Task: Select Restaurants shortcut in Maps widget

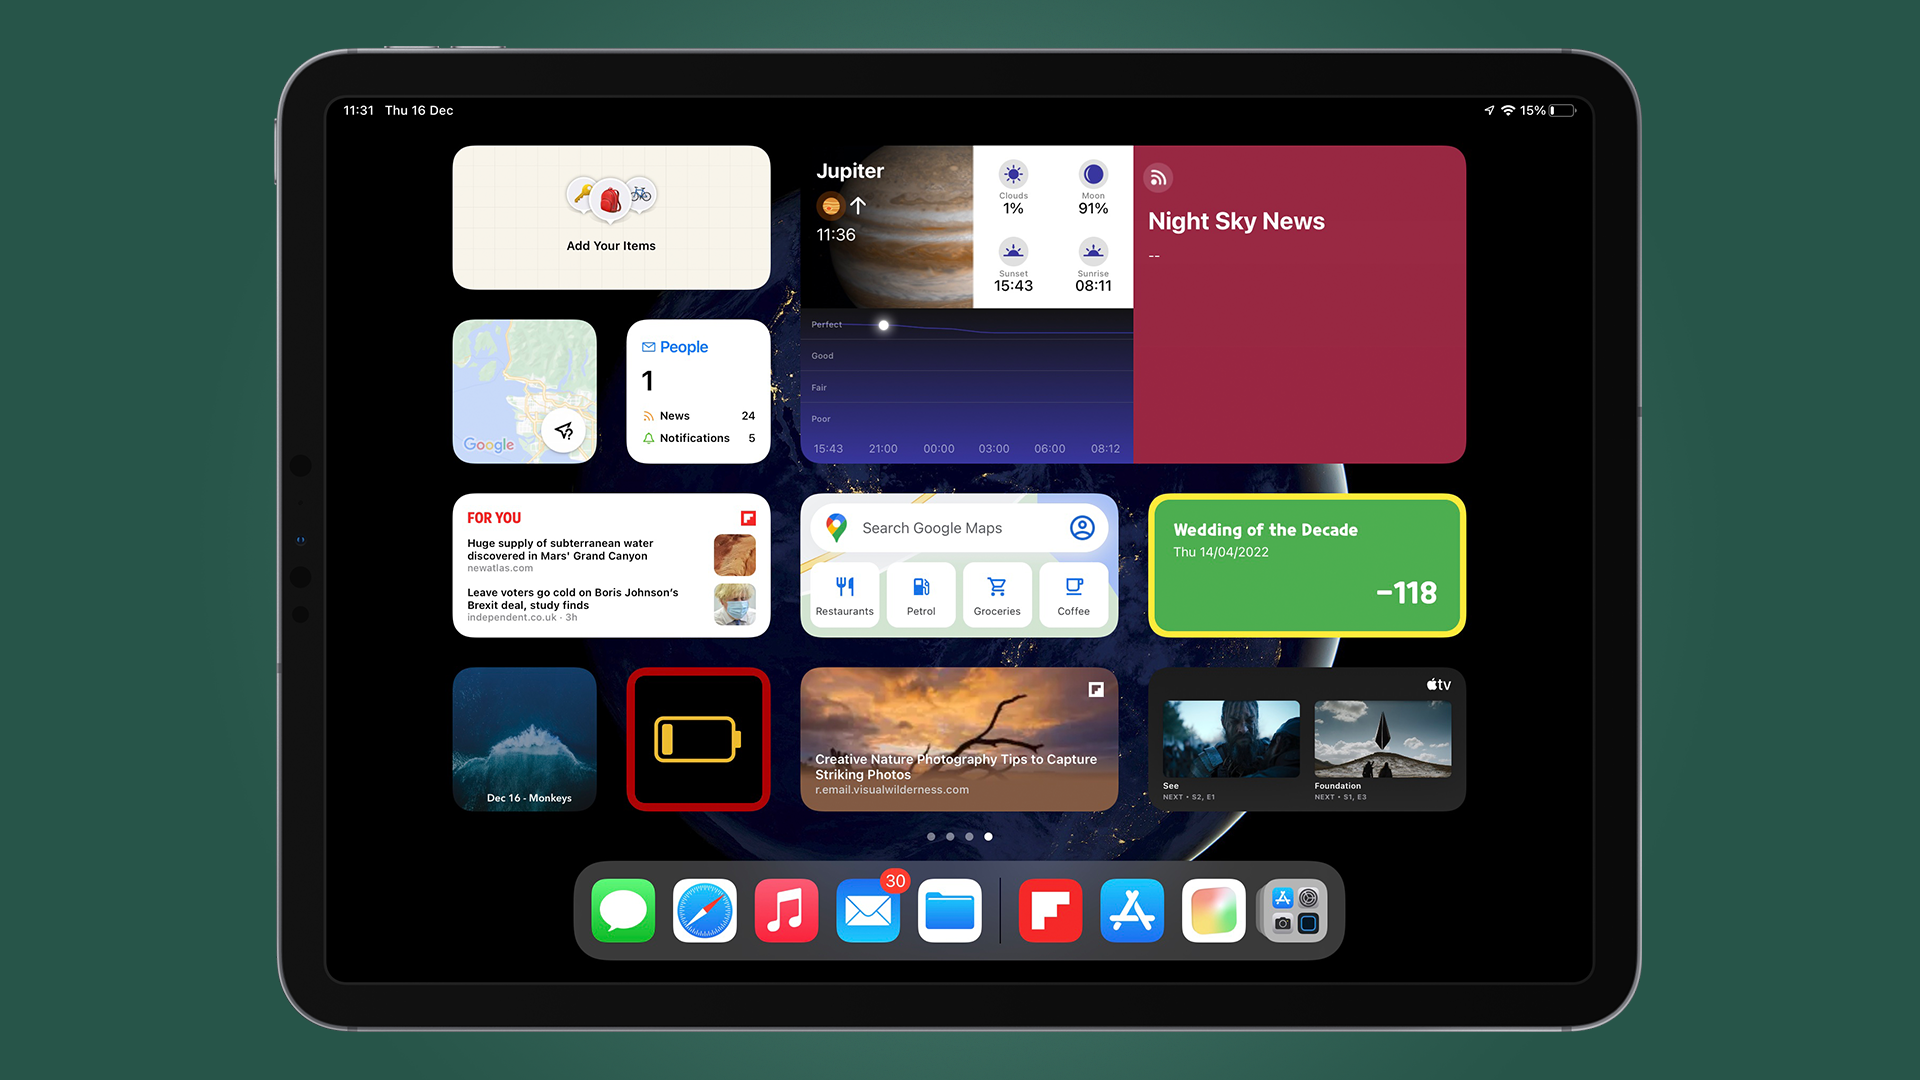Action: click(843, 595)
